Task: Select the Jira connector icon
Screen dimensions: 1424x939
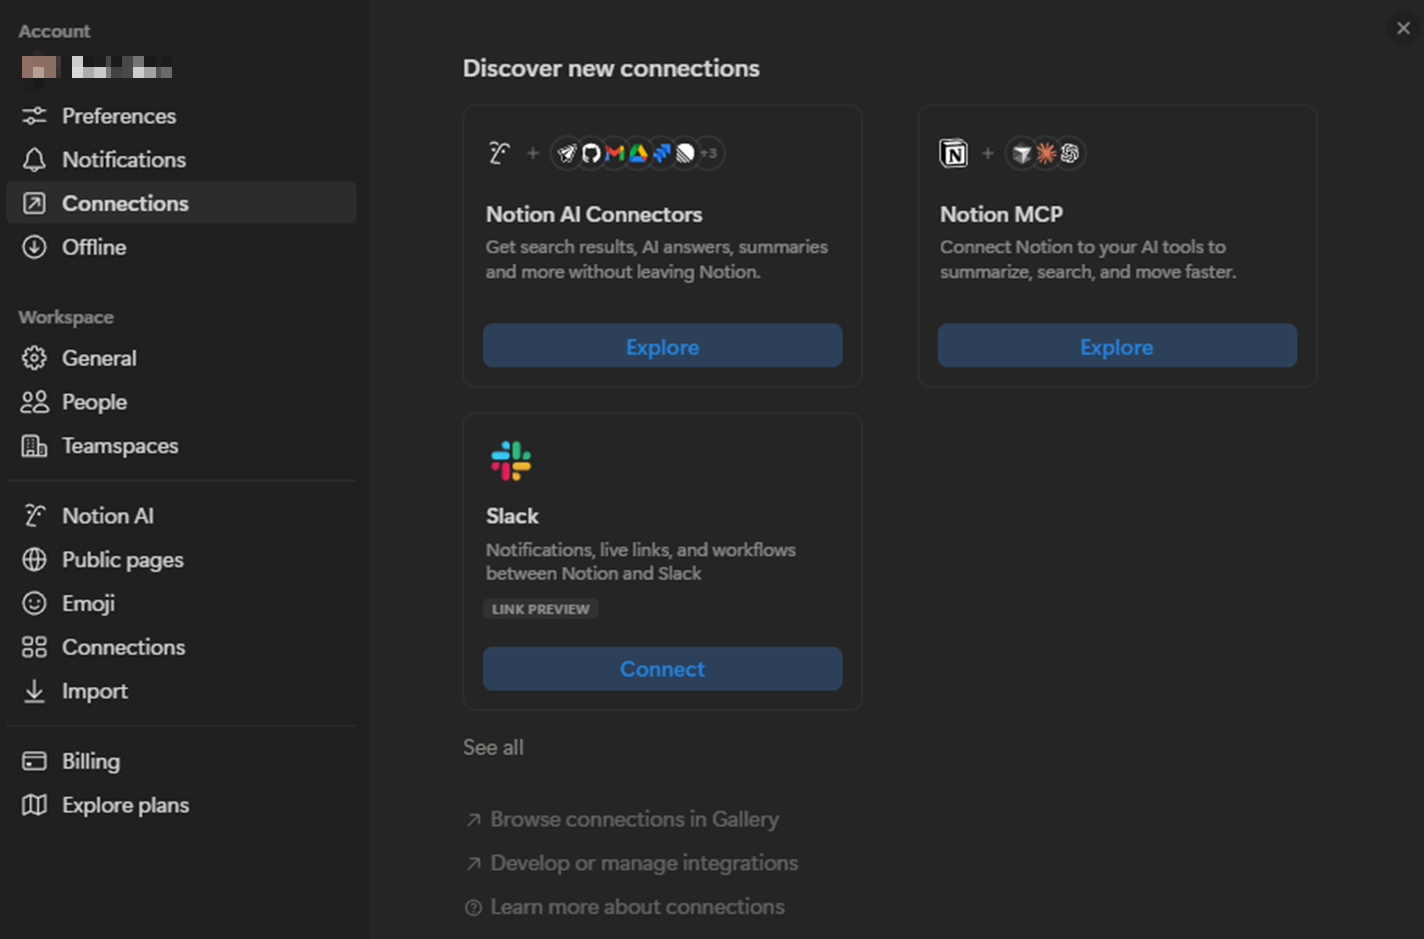Action: (661, 153)
